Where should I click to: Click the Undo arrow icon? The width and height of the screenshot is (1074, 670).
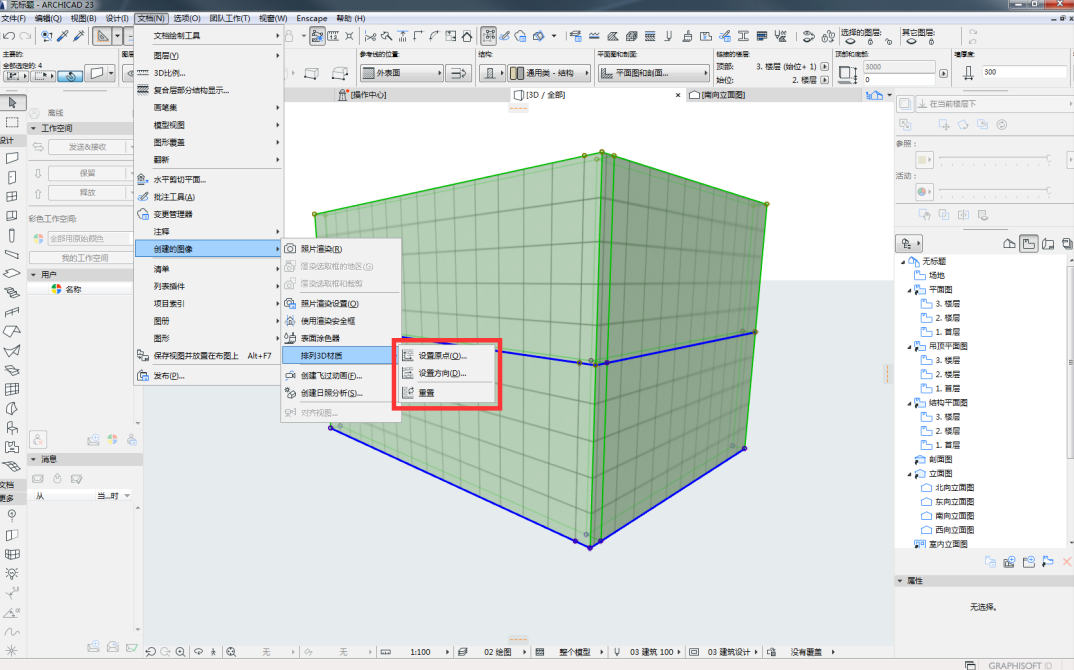click(9, 36)
